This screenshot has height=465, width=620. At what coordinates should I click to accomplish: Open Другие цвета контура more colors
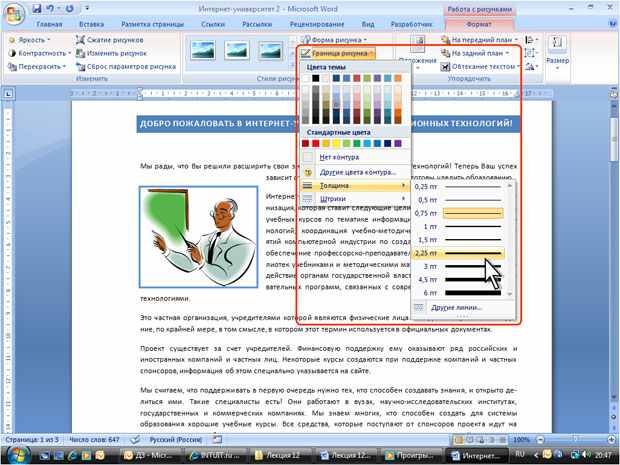(354, 172)
